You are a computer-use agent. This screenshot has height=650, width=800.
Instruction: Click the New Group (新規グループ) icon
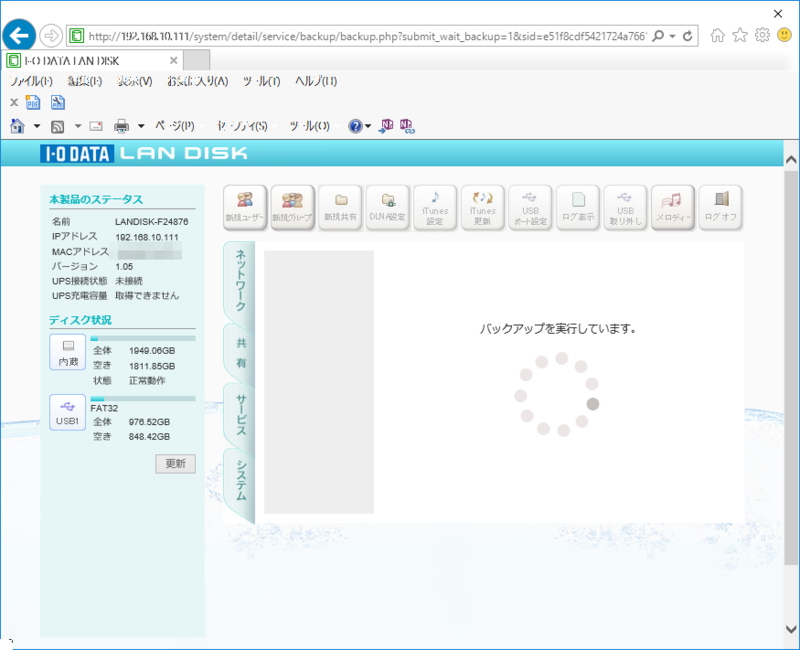pos(292,207)
